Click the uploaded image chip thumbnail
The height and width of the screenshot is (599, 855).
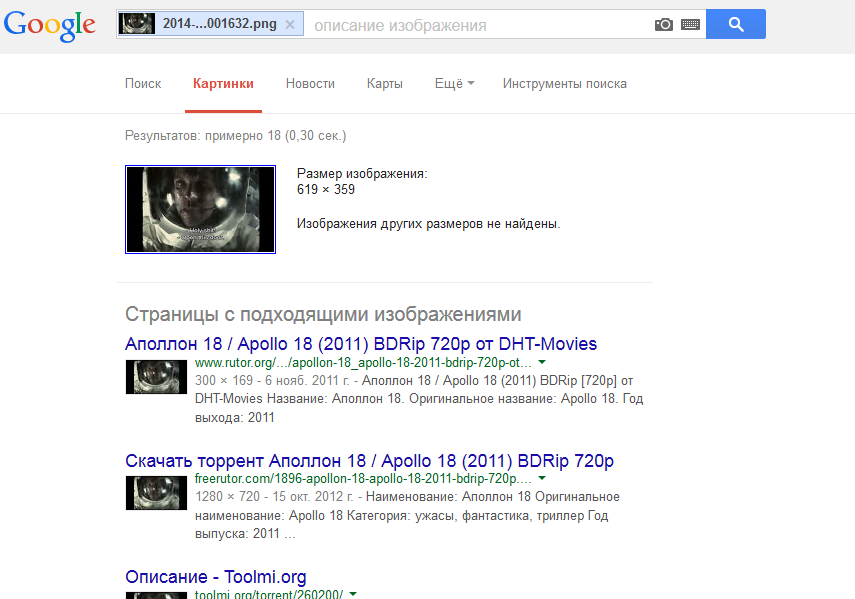click(137, 24)
